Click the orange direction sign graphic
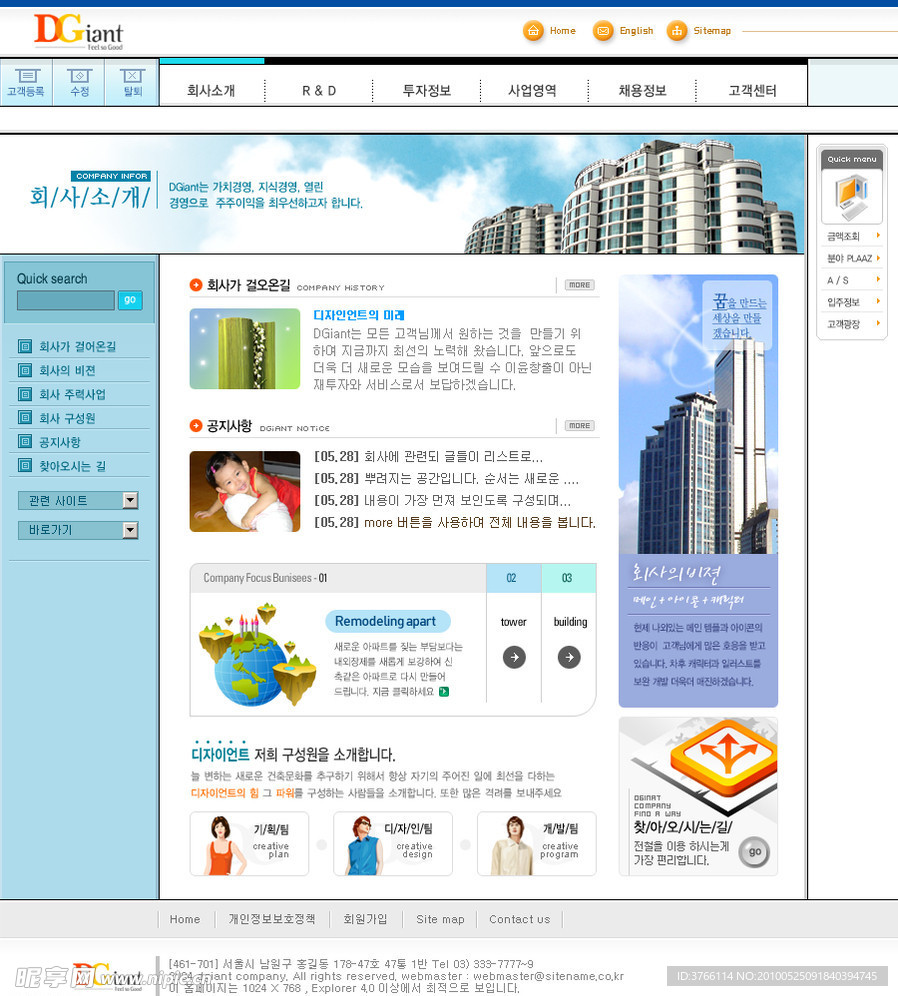This screenshot has height=996, width=898. (725, 757)
